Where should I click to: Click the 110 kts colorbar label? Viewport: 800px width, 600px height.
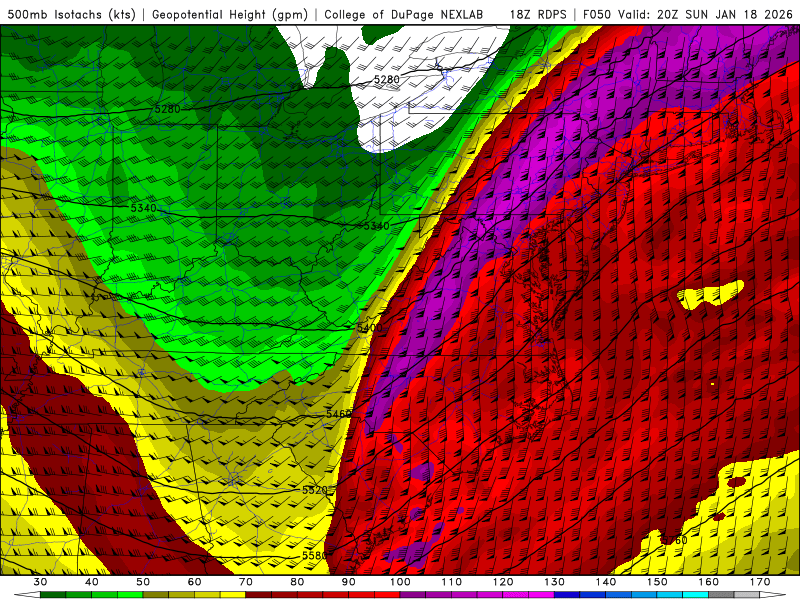(x=452, y=582)
